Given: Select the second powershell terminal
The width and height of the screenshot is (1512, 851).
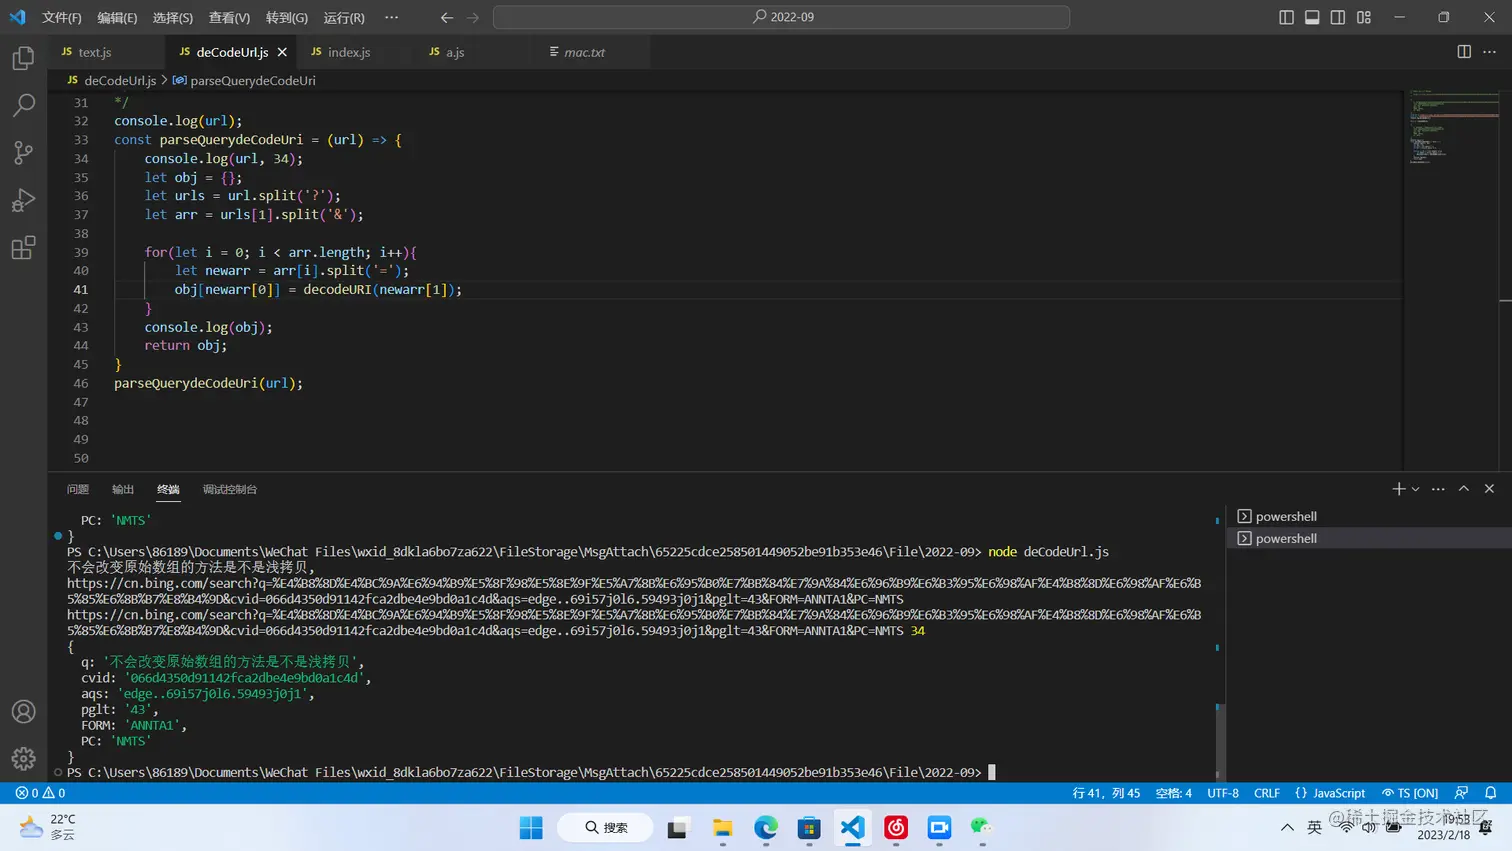Looking at the screenshot, I should (1369, 538).
